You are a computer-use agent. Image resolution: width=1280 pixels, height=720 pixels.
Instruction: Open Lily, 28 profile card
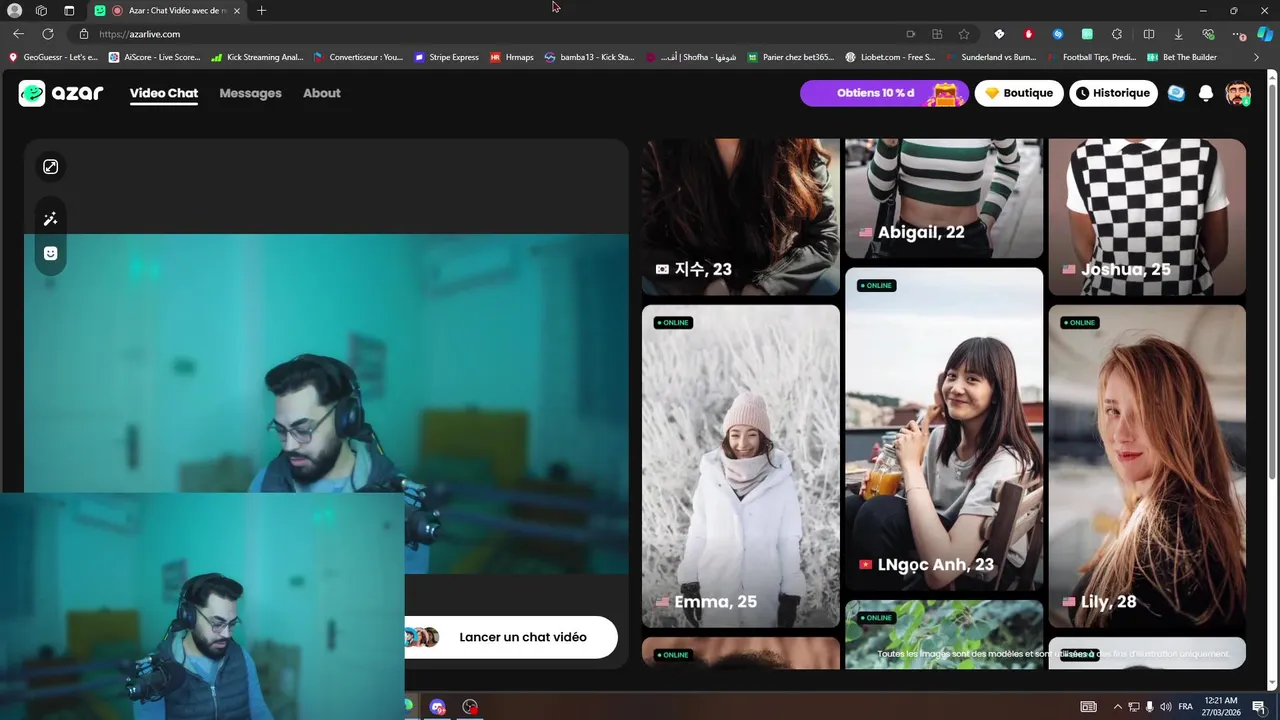[1147, 466]
